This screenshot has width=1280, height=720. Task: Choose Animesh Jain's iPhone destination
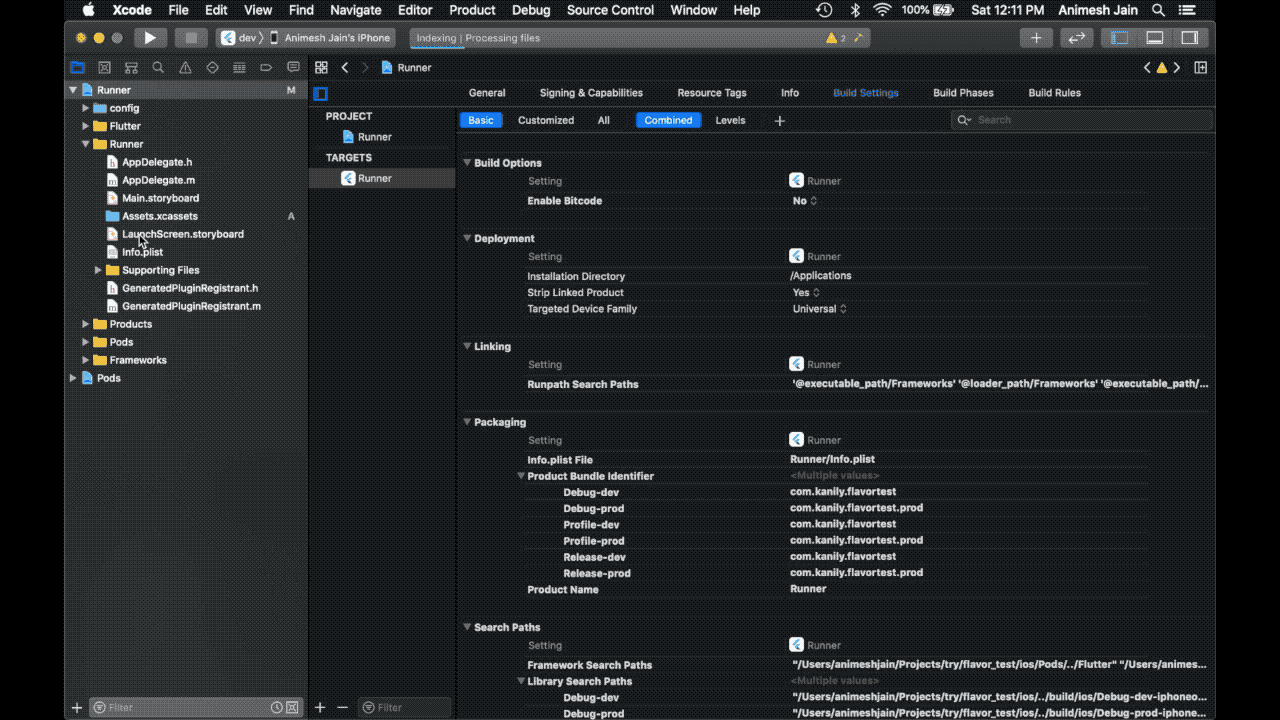[x=330, y=38]
